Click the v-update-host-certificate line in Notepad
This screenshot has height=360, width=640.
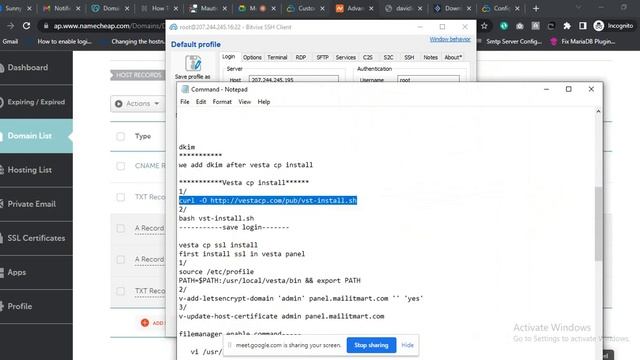pos(281,316)
